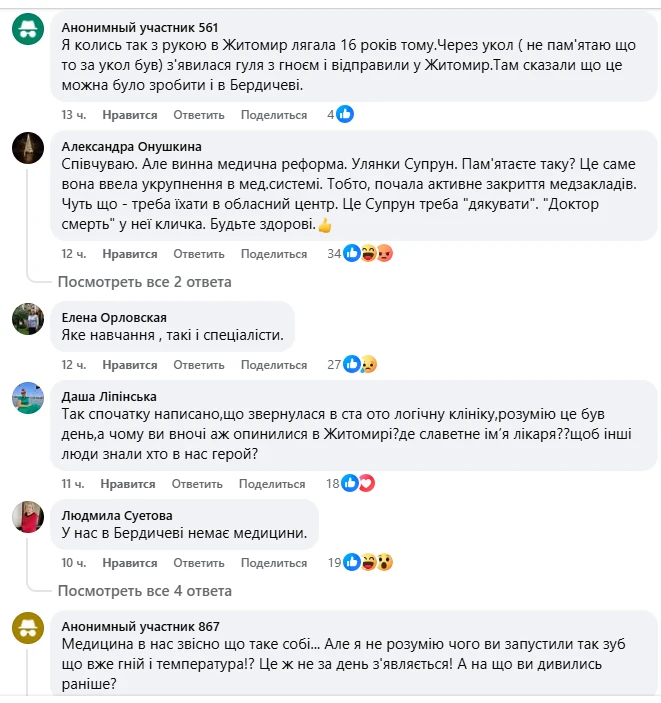Open Александра Онушкина's profile picture
The image size is (661, 703).
point(27,148)
